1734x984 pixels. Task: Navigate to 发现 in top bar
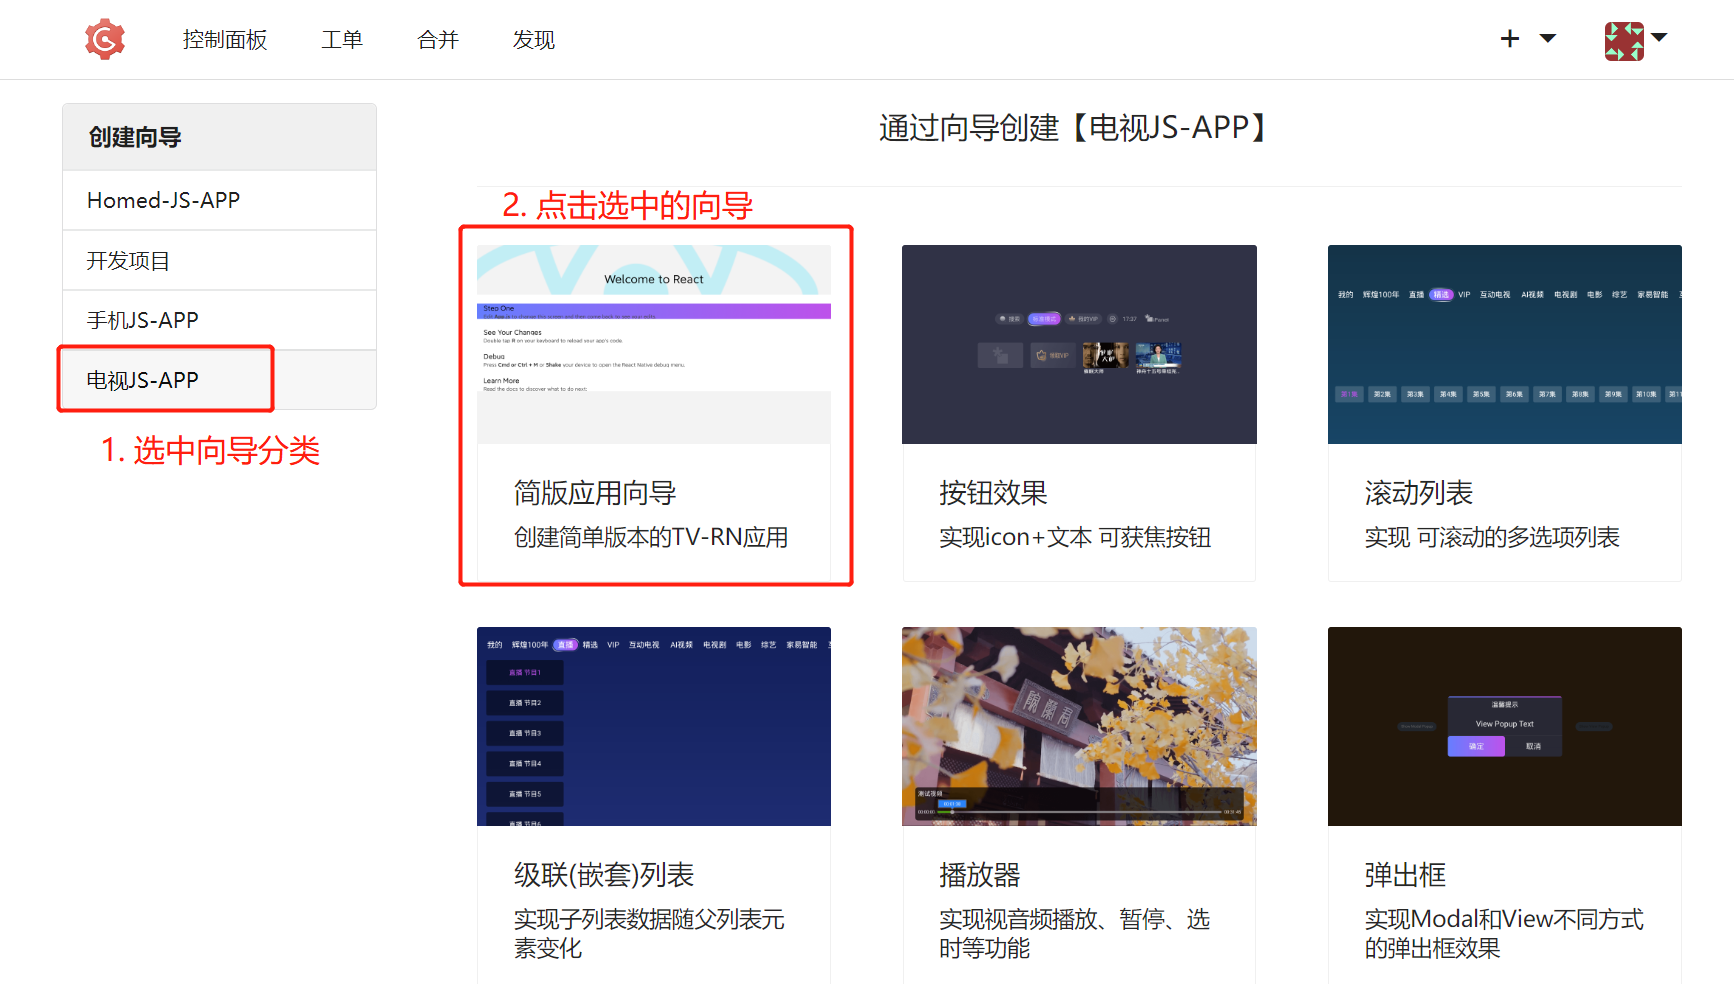point(534,40)
